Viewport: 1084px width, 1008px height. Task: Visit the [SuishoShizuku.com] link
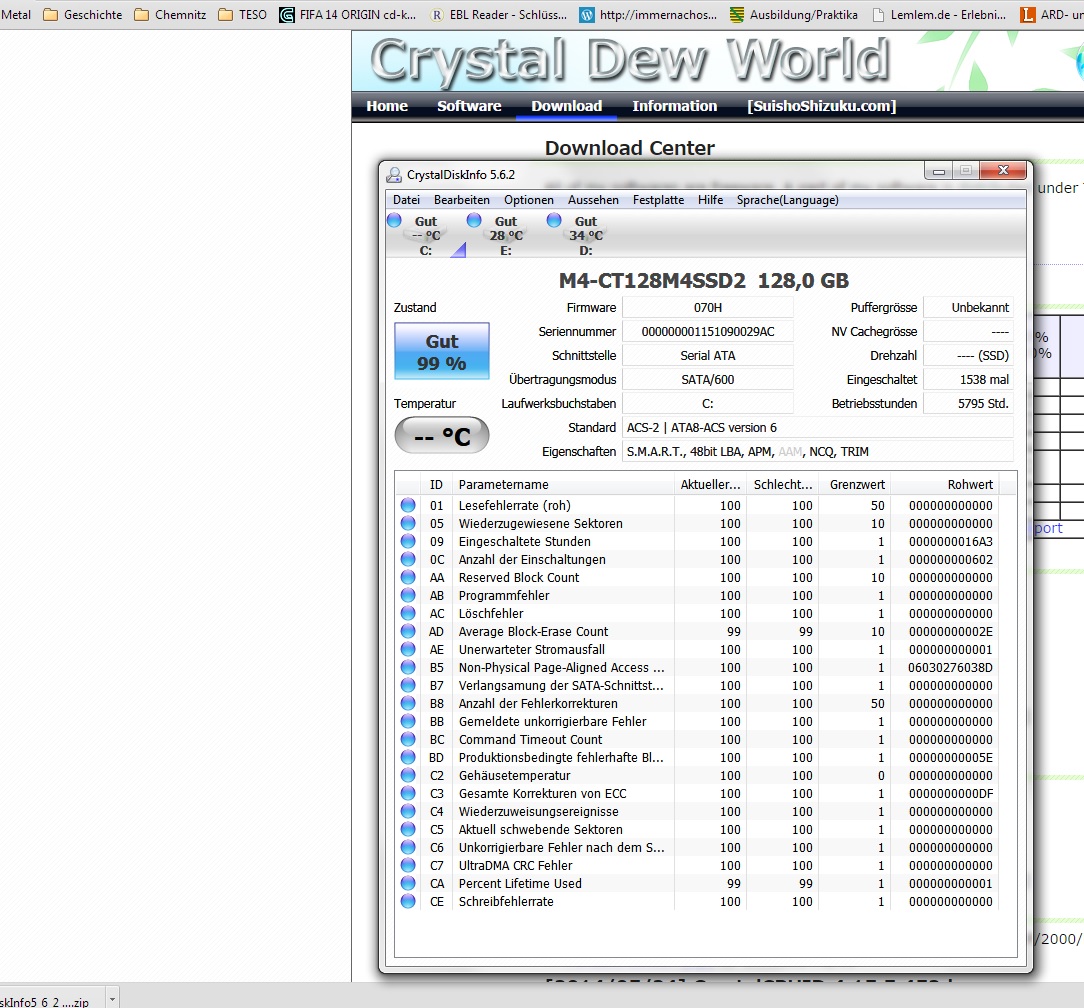click(821, 106)
